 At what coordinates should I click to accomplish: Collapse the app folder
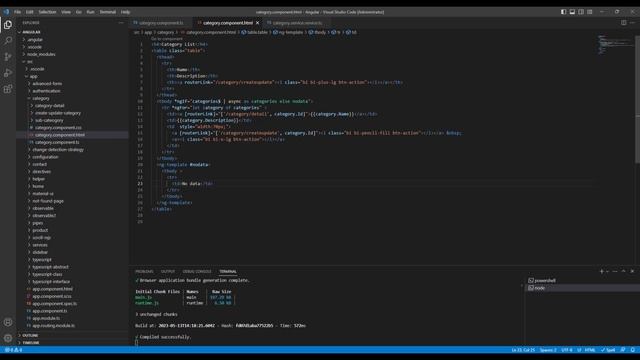tap(33, 76)
